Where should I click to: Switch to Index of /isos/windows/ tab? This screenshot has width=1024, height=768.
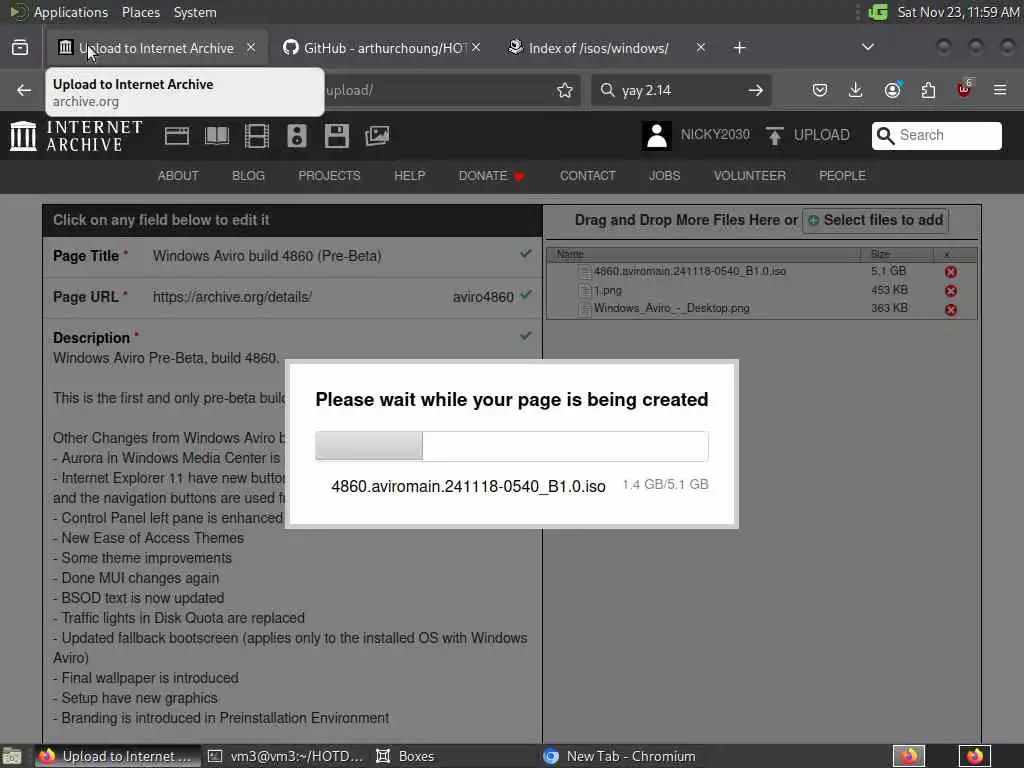[x=598, y=48]
